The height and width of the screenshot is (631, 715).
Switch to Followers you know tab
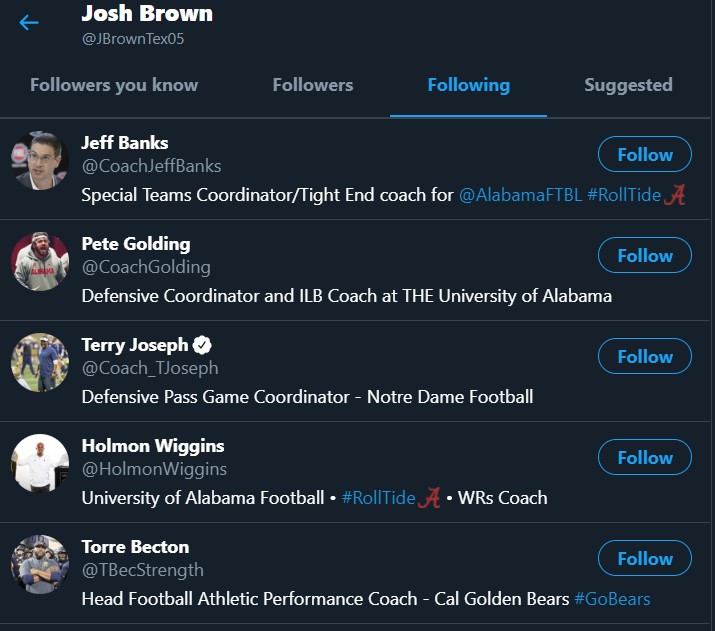coord(114,85)
